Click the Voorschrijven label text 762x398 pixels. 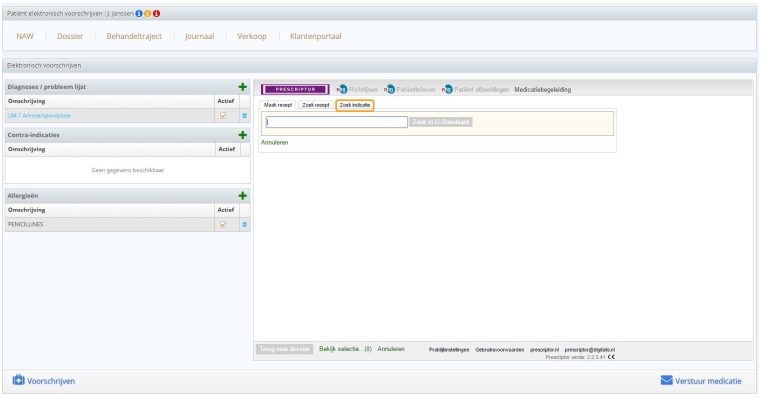click(51, 381)
